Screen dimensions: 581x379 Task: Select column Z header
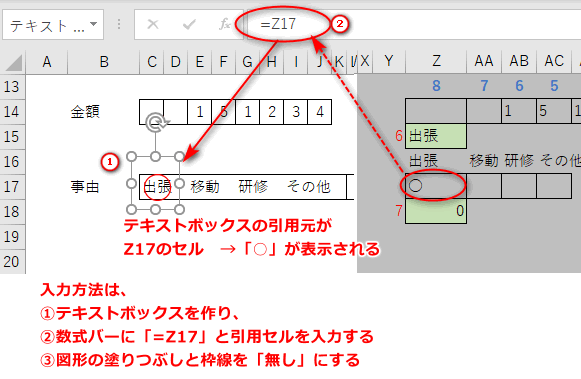pyautogui.click(x=436, y=61)
